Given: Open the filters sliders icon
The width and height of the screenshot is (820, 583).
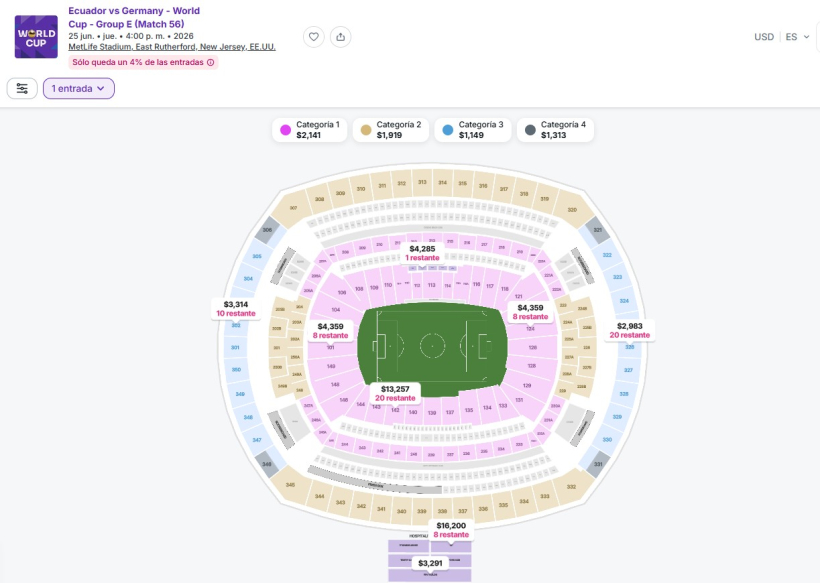Looking at the screenshot, I should (x=22, y=88).
